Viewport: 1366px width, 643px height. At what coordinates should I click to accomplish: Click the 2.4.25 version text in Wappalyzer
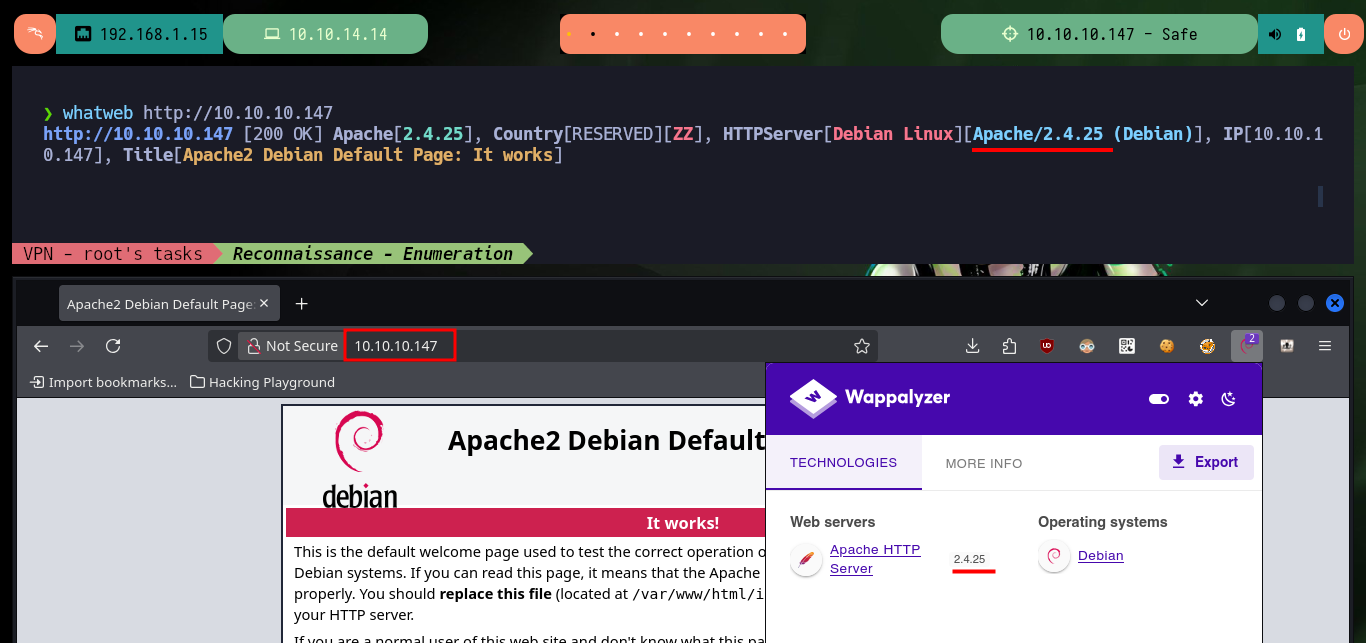click(x=969, y=559)
